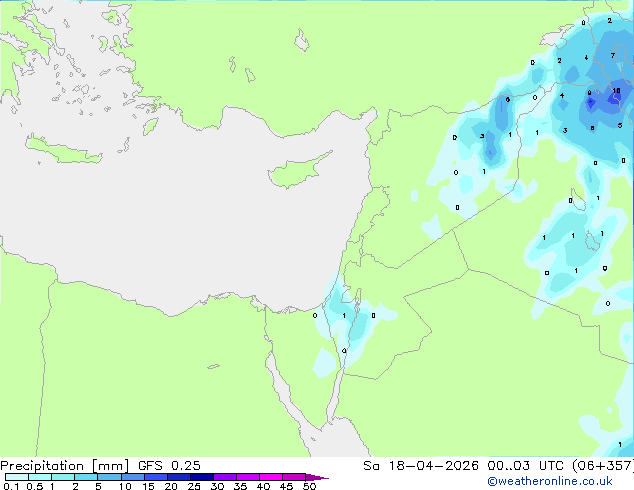Click the 30–35 mm purple legend swatch
634x490 pixels.
pyautogui.click(x=225, y=477)
